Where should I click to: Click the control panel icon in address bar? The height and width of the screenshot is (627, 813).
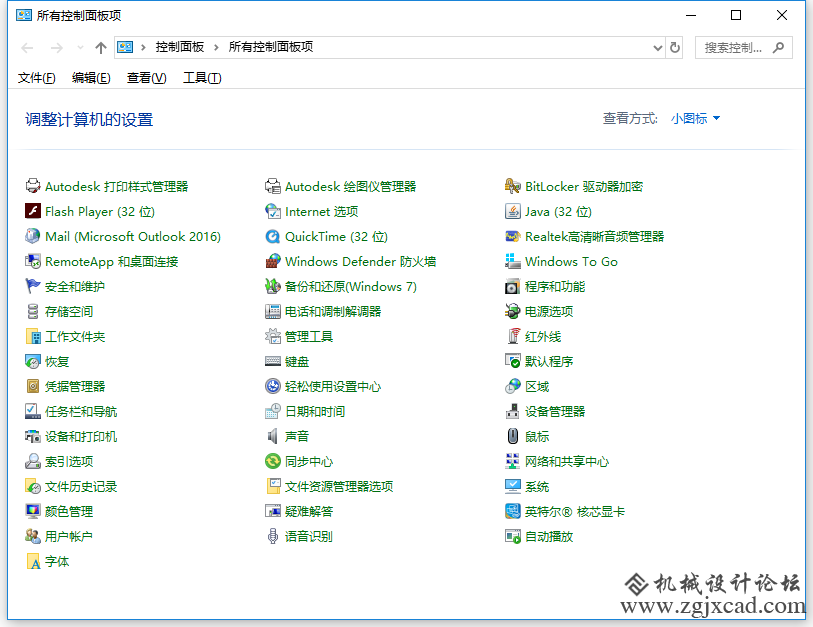coord(125,47)
